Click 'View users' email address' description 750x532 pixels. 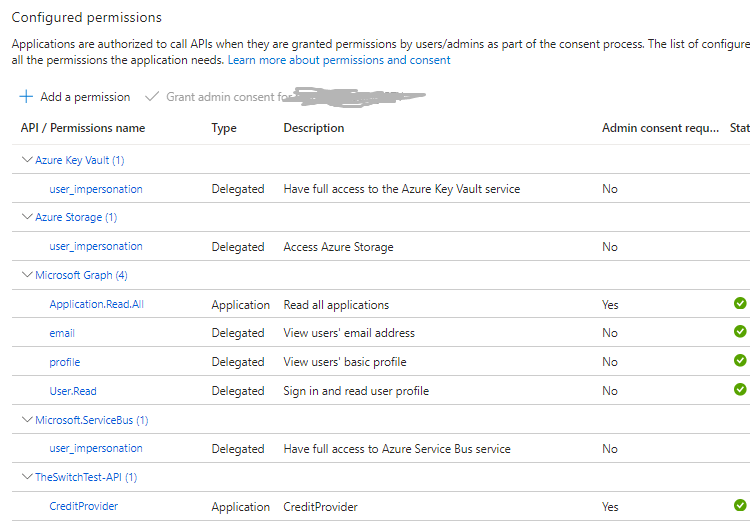349,333
